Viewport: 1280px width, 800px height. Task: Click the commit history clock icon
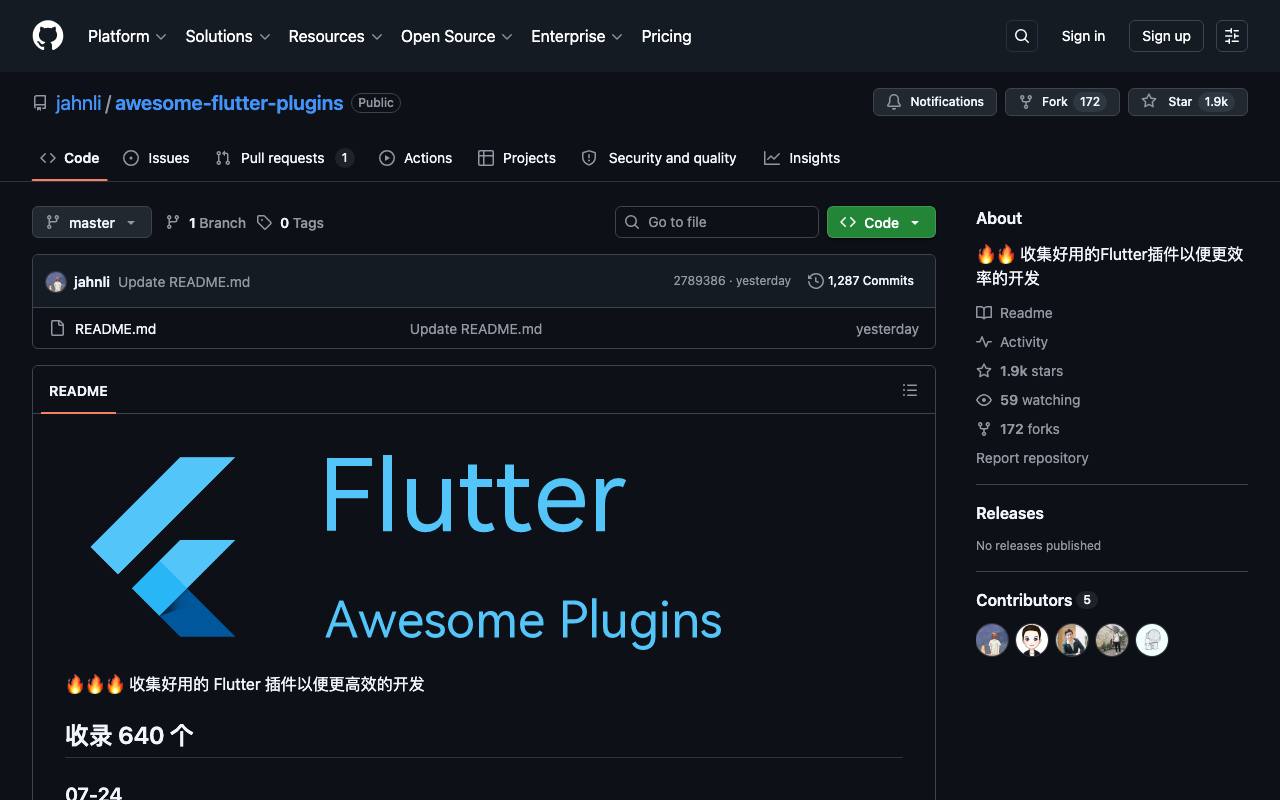coord(816,281)
